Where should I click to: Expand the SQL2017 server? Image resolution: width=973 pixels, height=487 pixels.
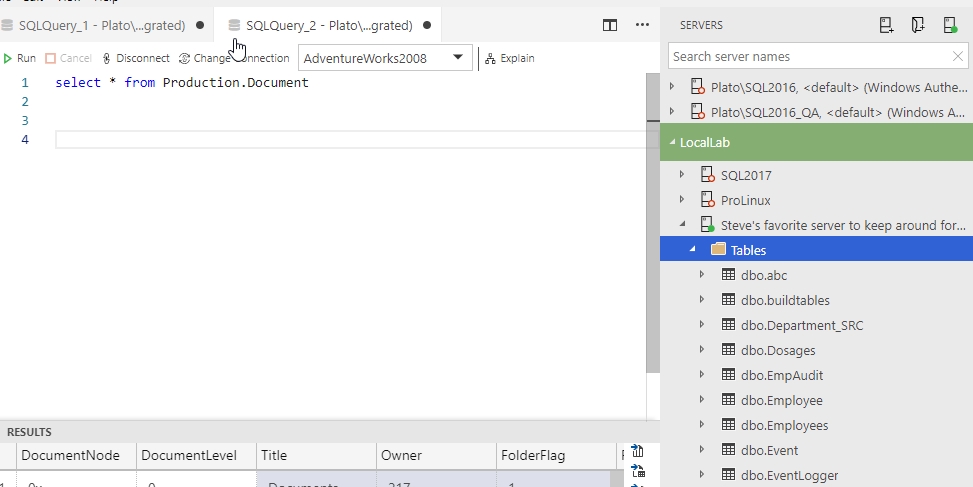click(x=682, y=174)
